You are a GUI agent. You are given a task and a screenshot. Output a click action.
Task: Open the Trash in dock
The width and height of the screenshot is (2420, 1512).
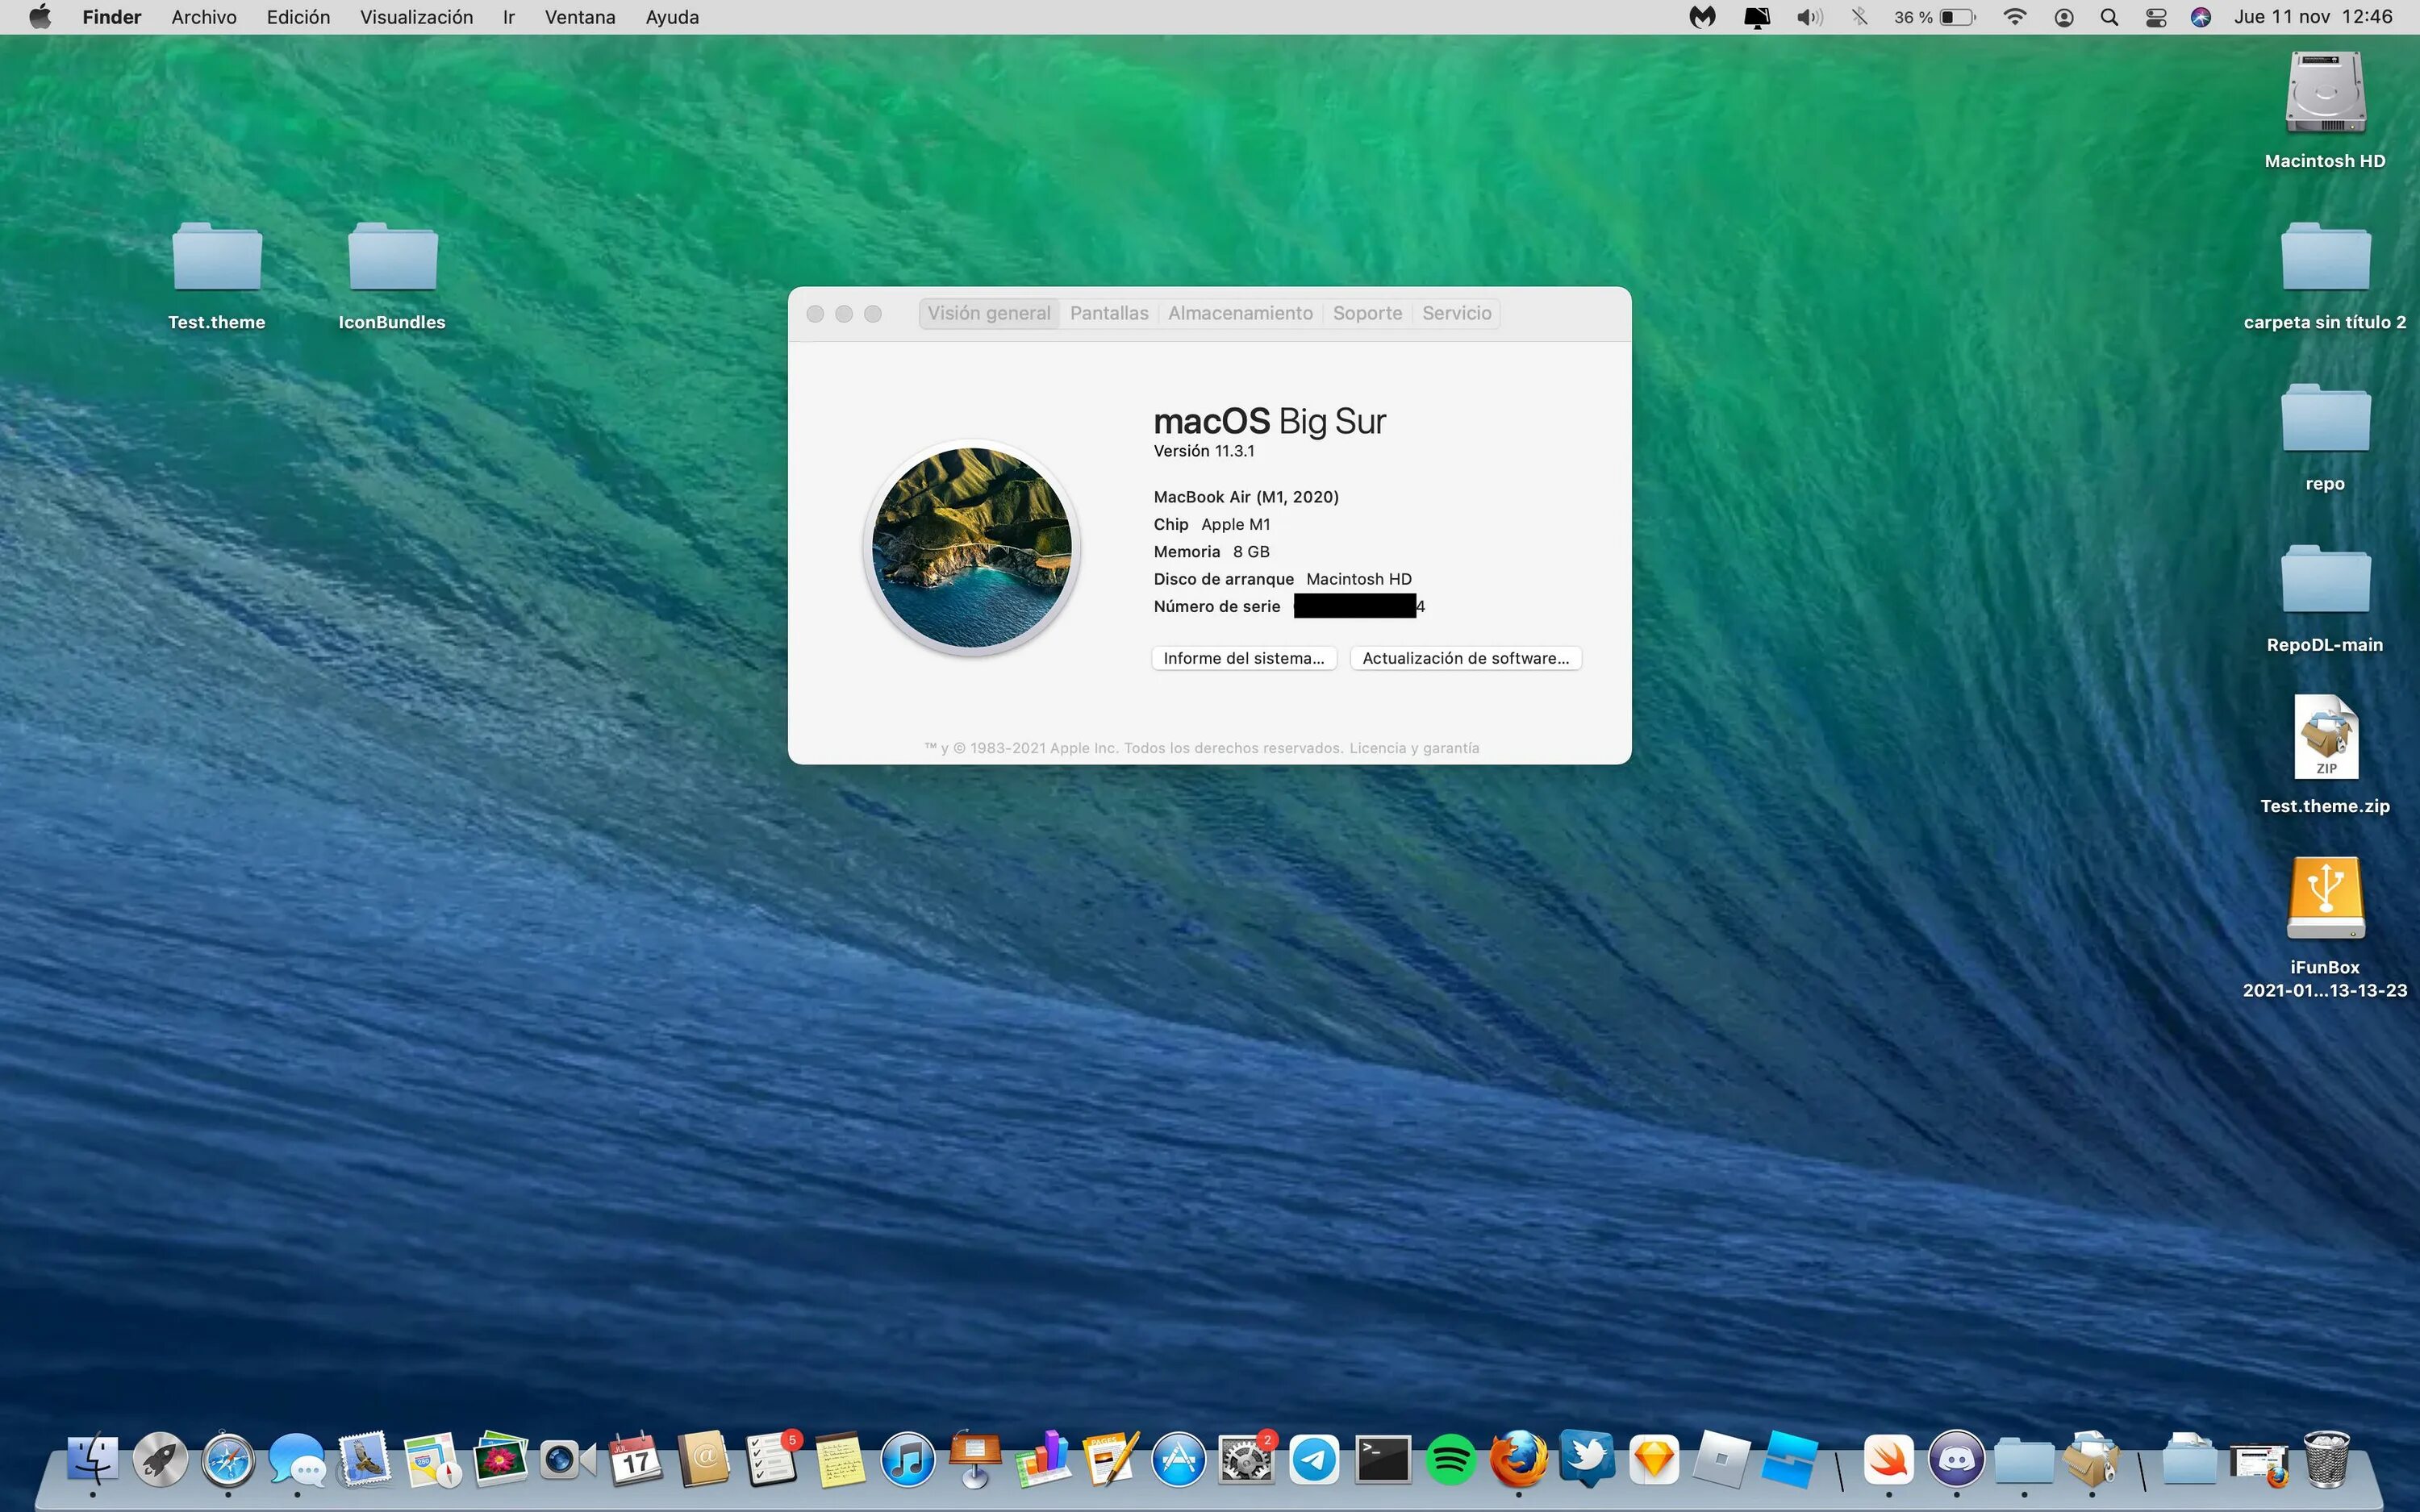click(2326, 1460)
